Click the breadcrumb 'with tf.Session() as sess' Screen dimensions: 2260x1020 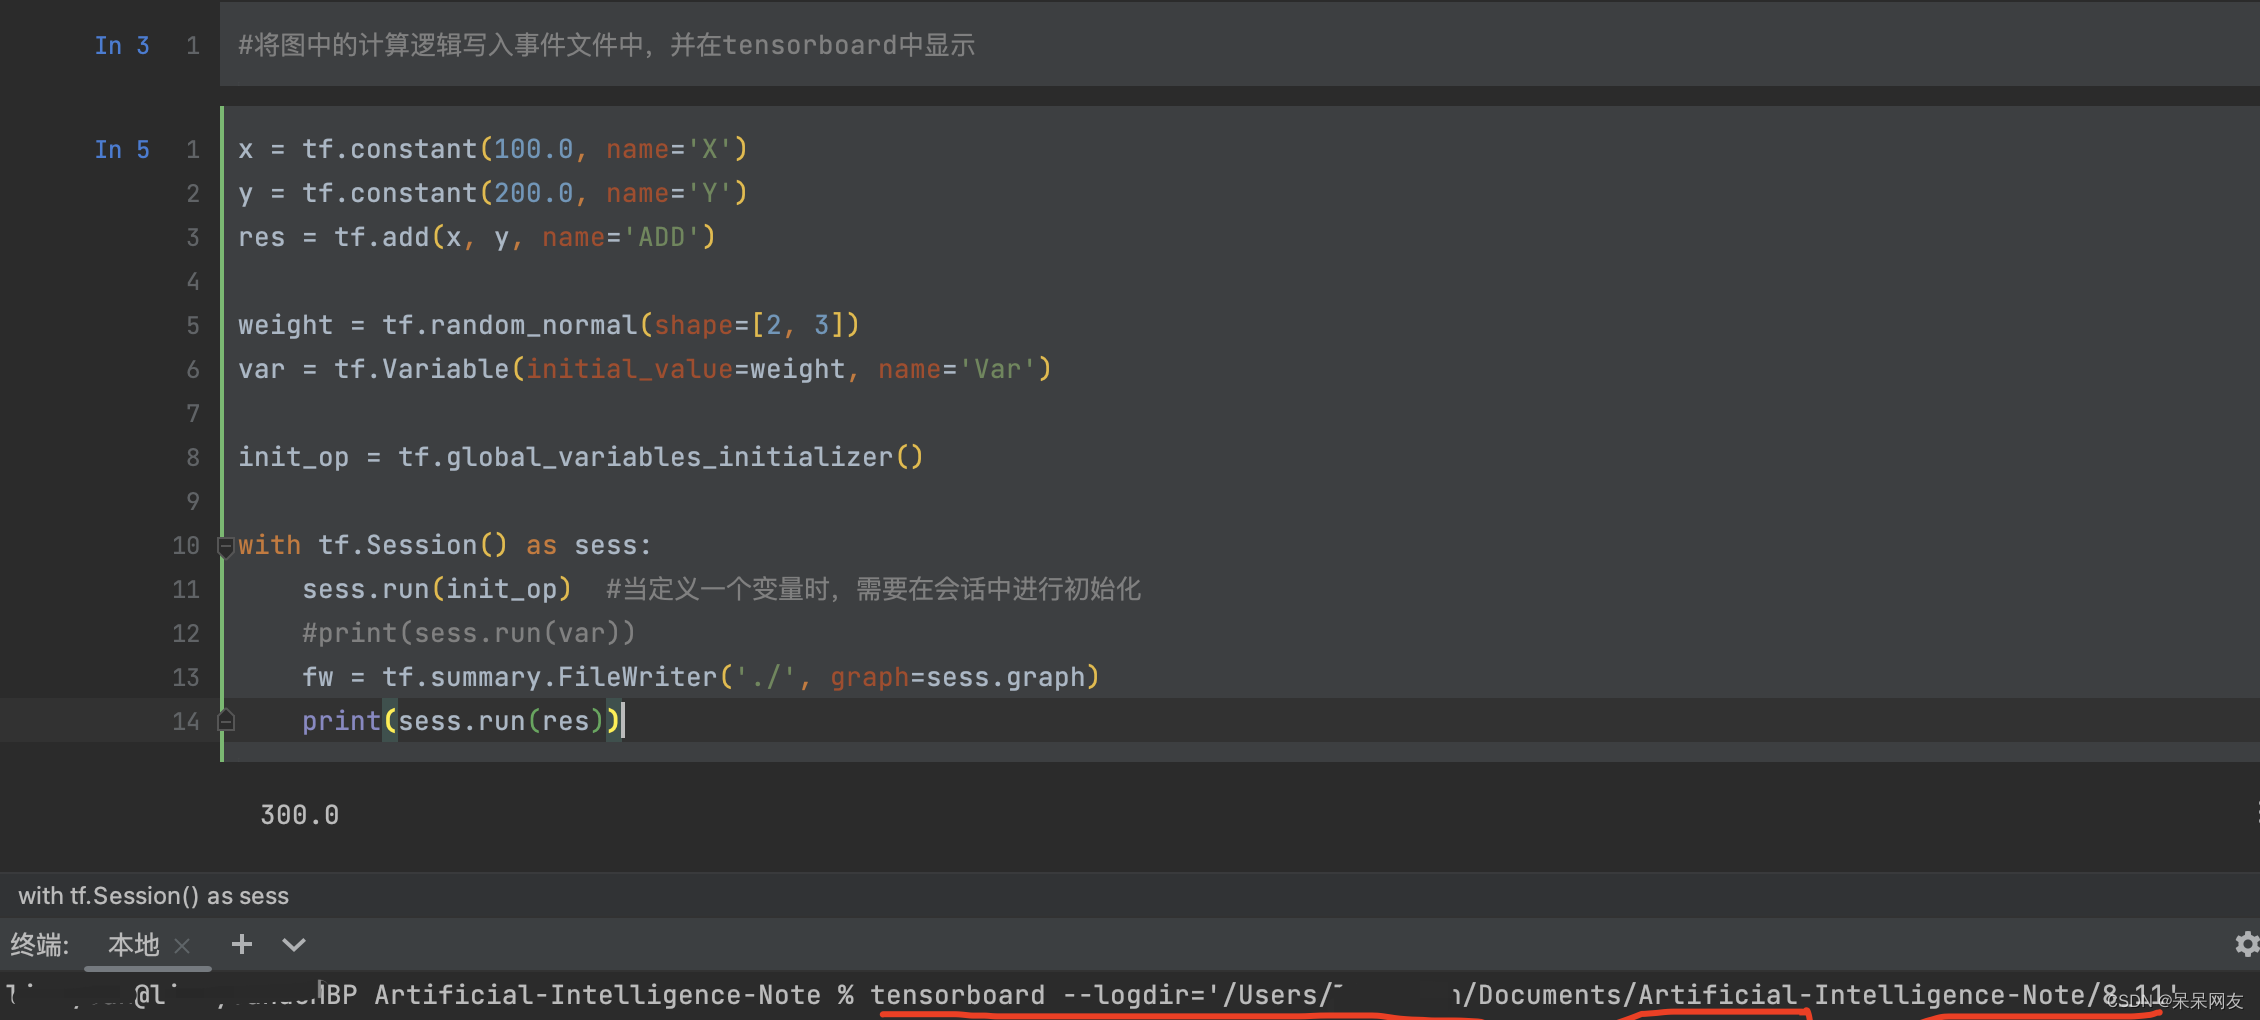coord(153,896)
